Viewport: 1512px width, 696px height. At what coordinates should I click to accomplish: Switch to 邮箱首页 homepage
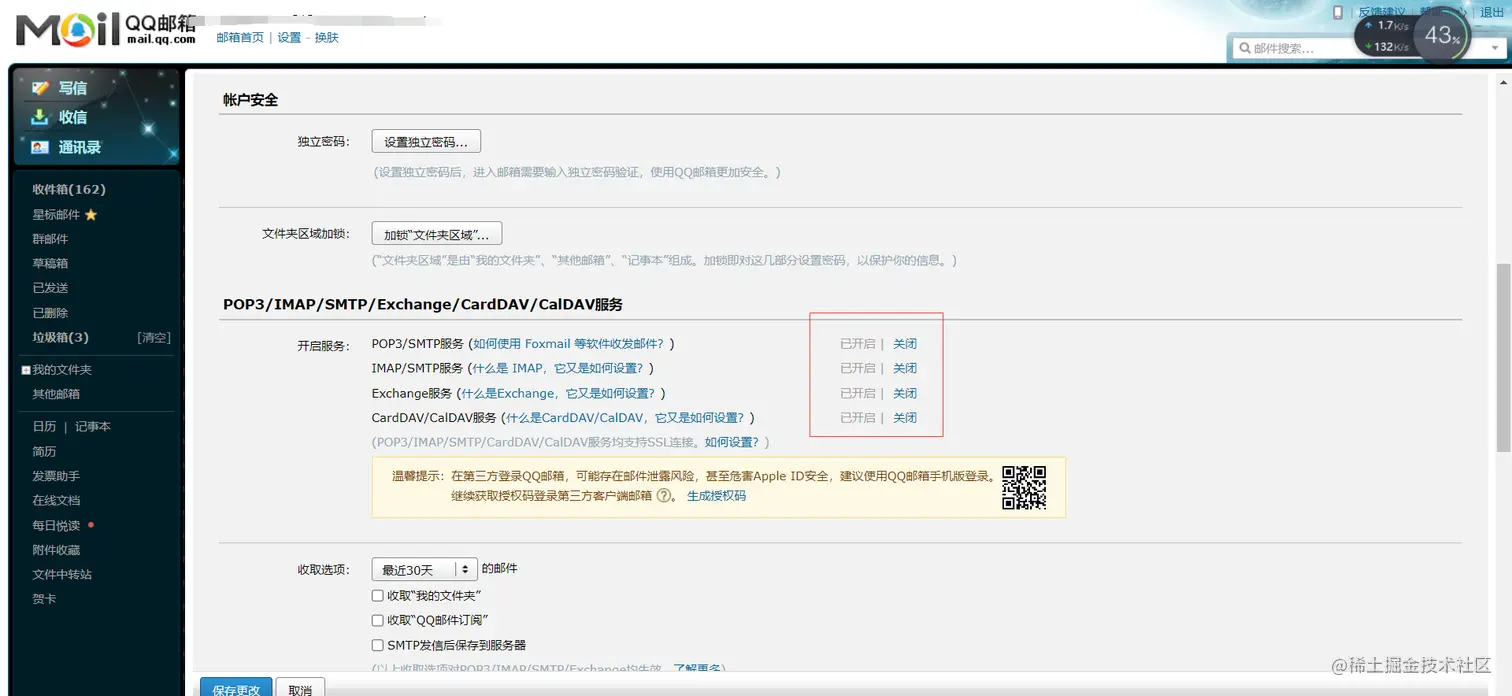pos(241,37)
